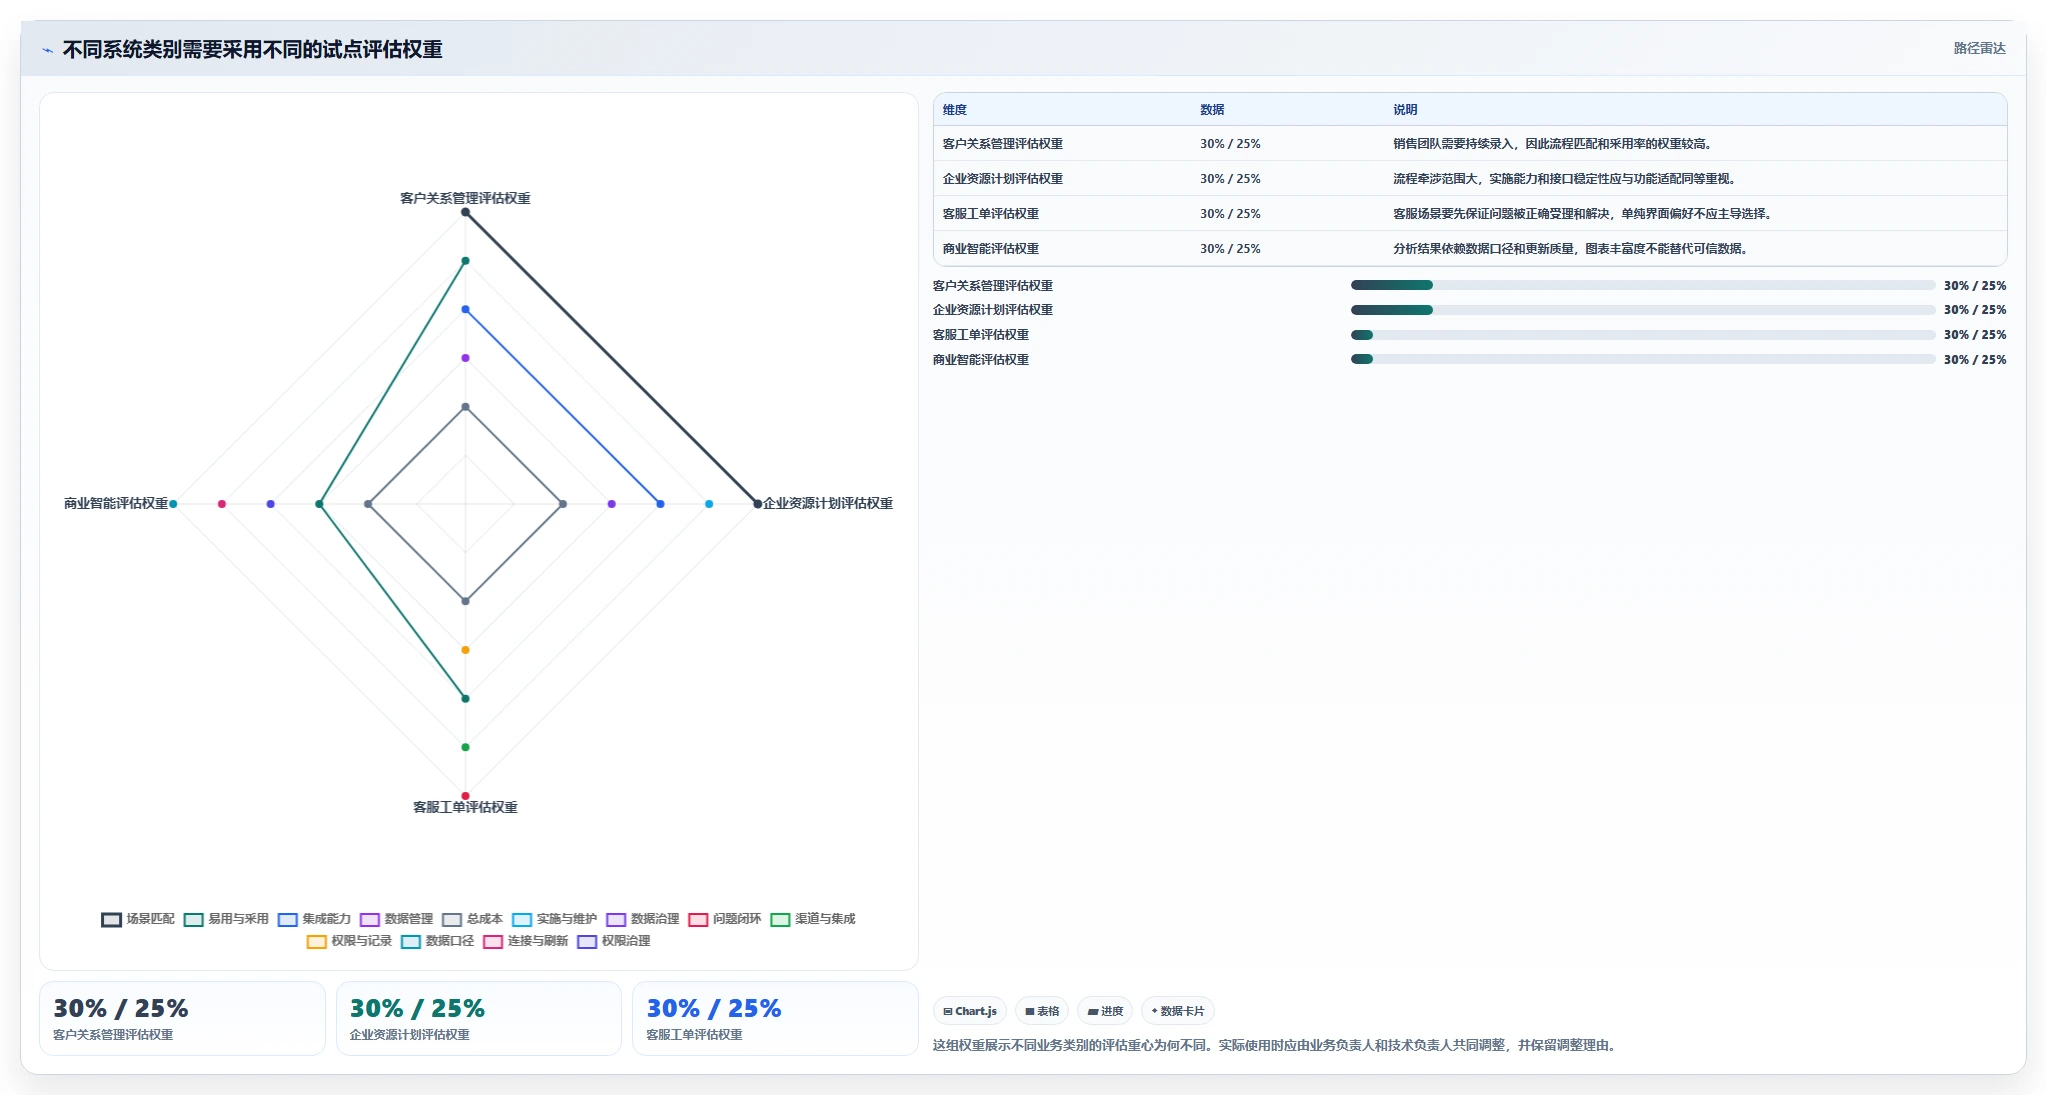This screenshot has width=2047, height=1095.
Task: Toggle the 场景匹配 legend series
Action: [138, 919]
